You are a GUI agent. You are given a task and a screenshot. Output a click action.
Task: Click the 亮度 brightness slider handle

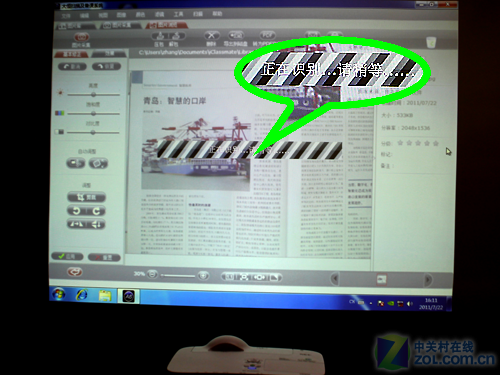(x=94, y=95)
